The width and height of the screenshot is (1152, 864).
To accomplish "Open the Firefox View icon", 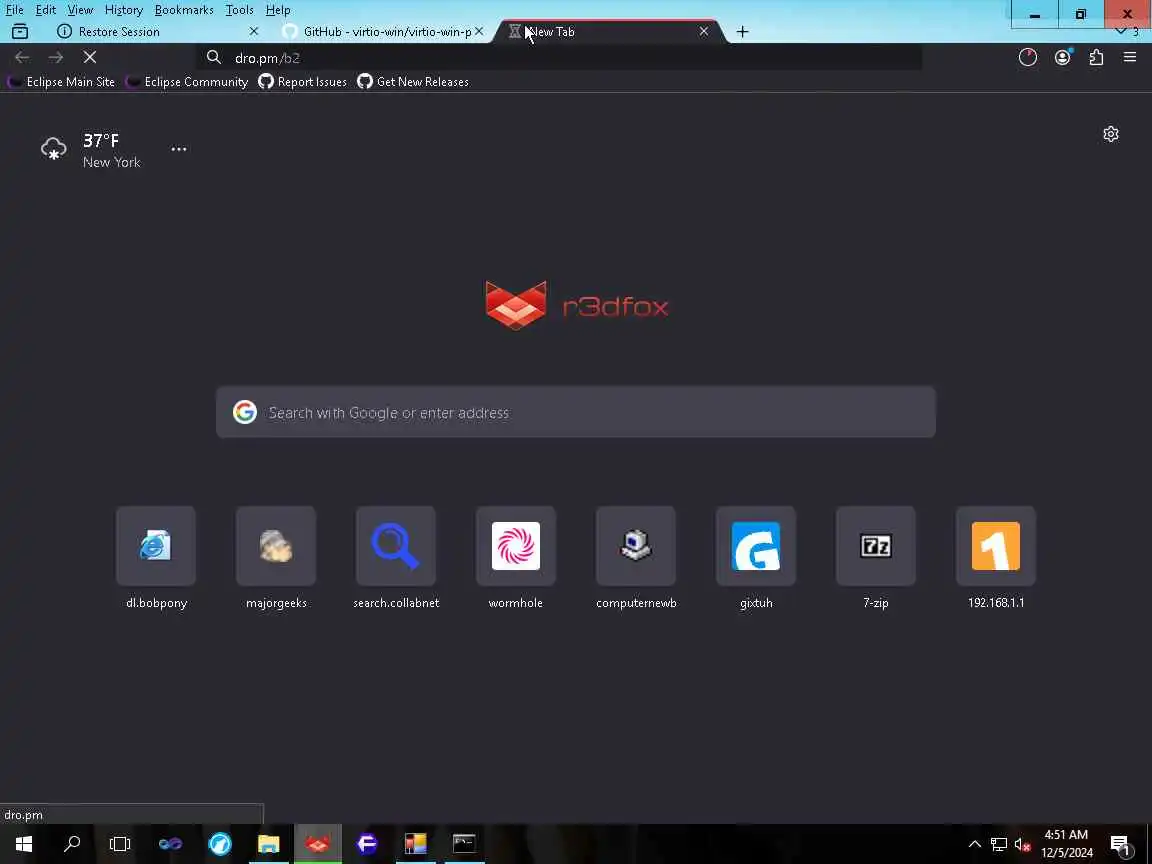I will click(x=20, y=32).
